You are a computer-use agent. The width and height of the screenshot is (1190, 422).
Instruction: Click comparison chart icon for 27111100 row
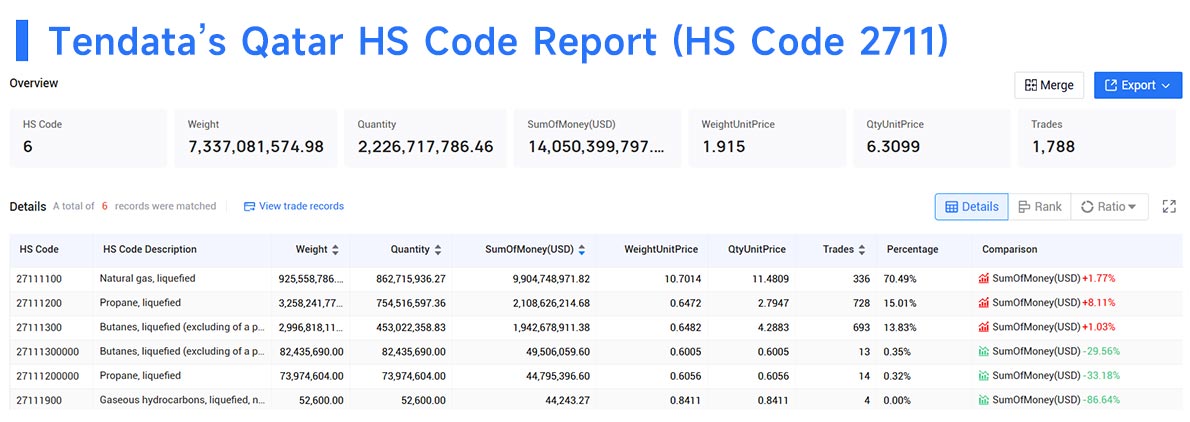tap(984, 279)
